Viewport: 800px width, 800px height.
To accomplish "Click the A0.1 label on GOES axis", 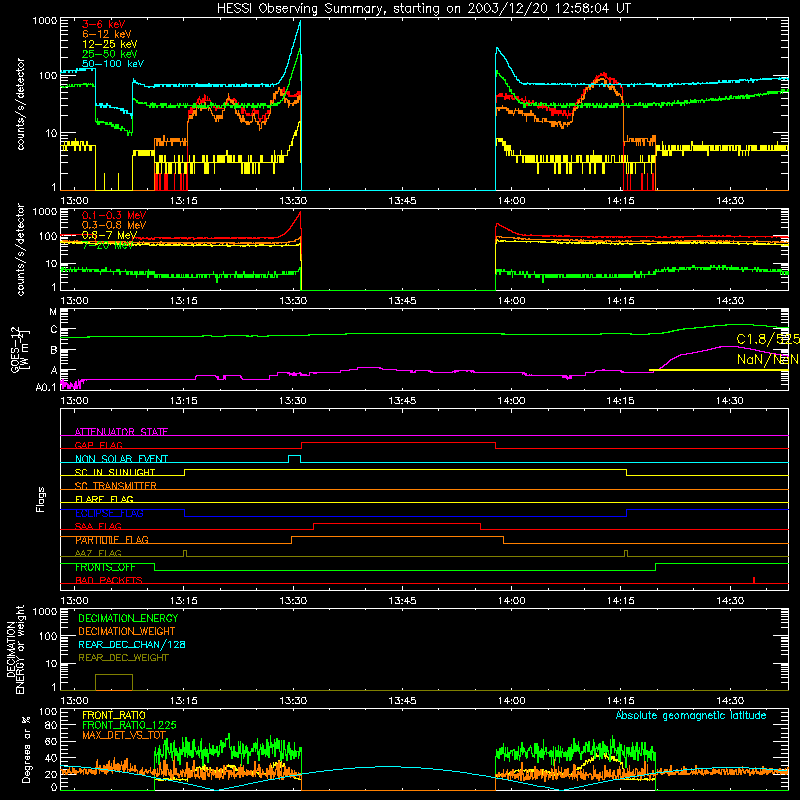I will pyautogui.click(x=46, y=387).
